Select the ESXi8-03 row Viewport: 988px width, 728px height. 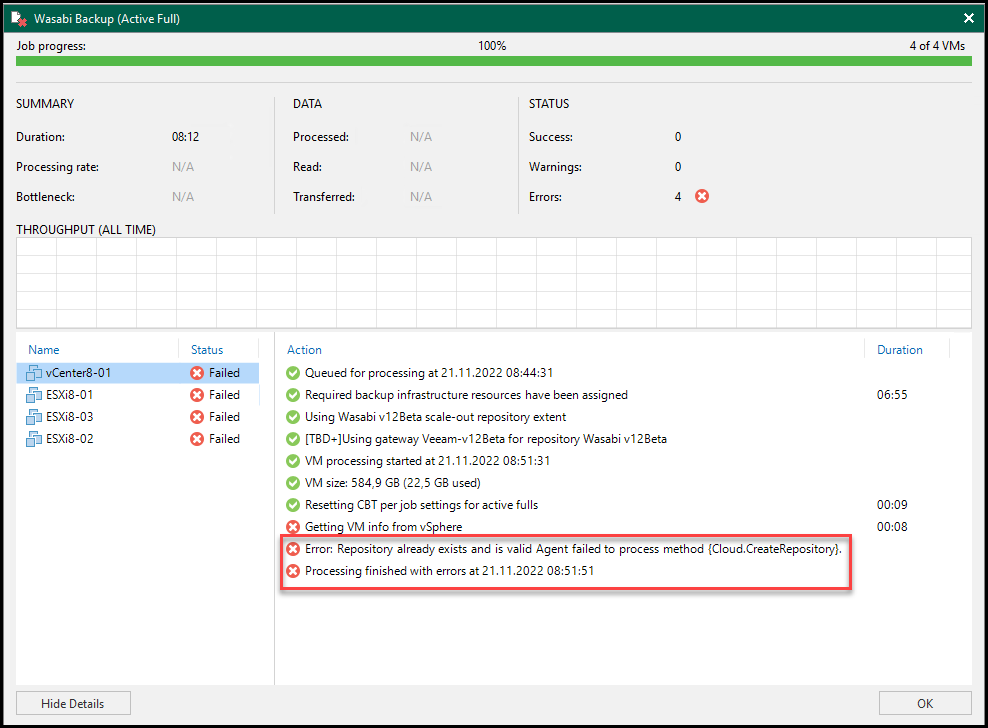tap(137, 417)
